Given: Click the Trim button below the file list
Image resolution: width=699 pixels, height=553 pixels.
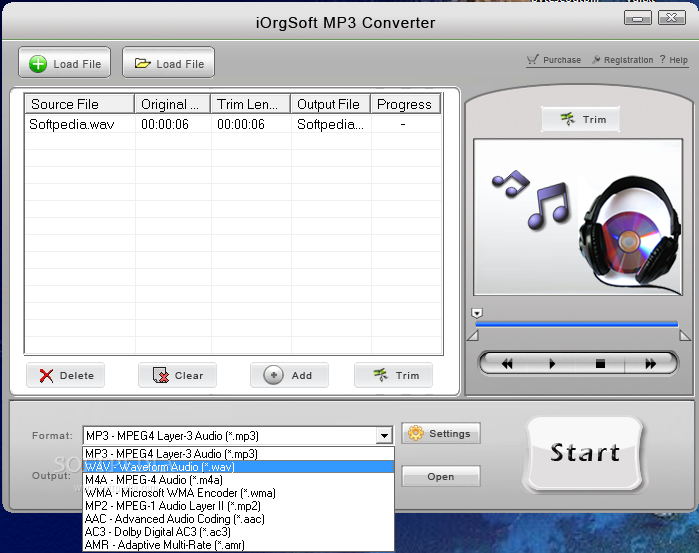Looking at the screenshot, I should pos(393,375).
